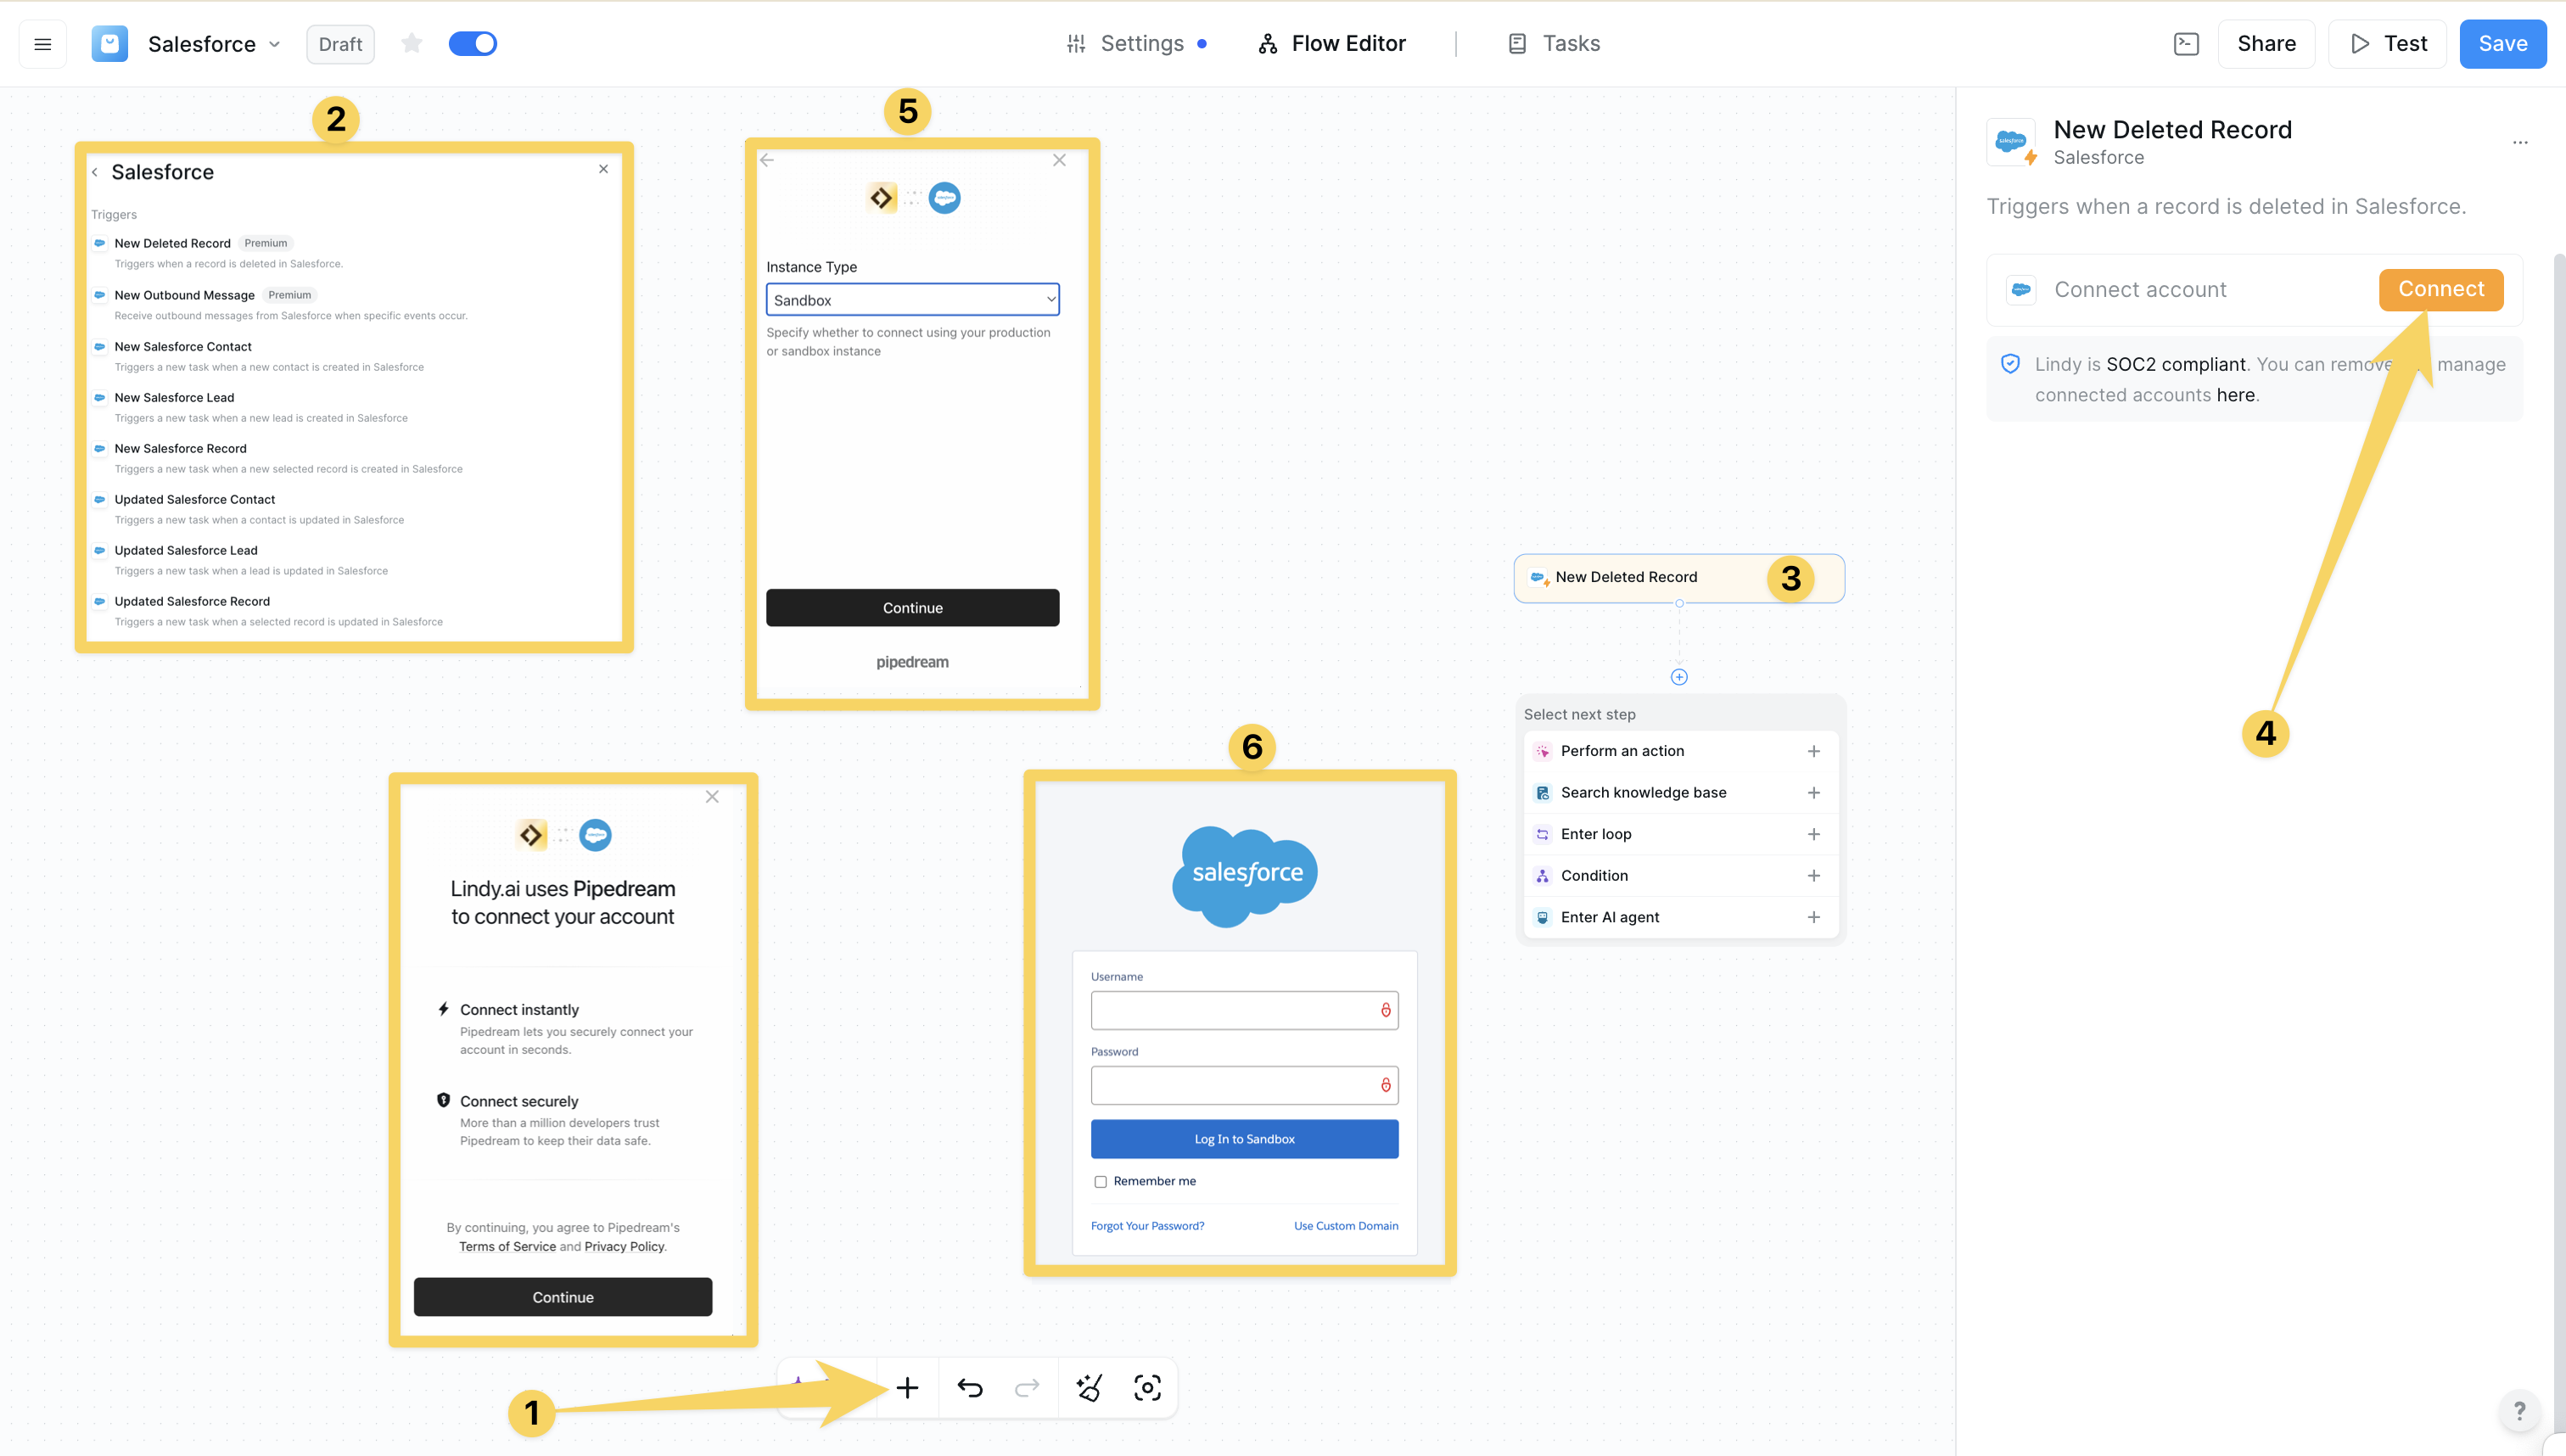Click the fit-to-view focus icon
The height and width of the screenshot is (1456, 2566).
(1147, 1388)
